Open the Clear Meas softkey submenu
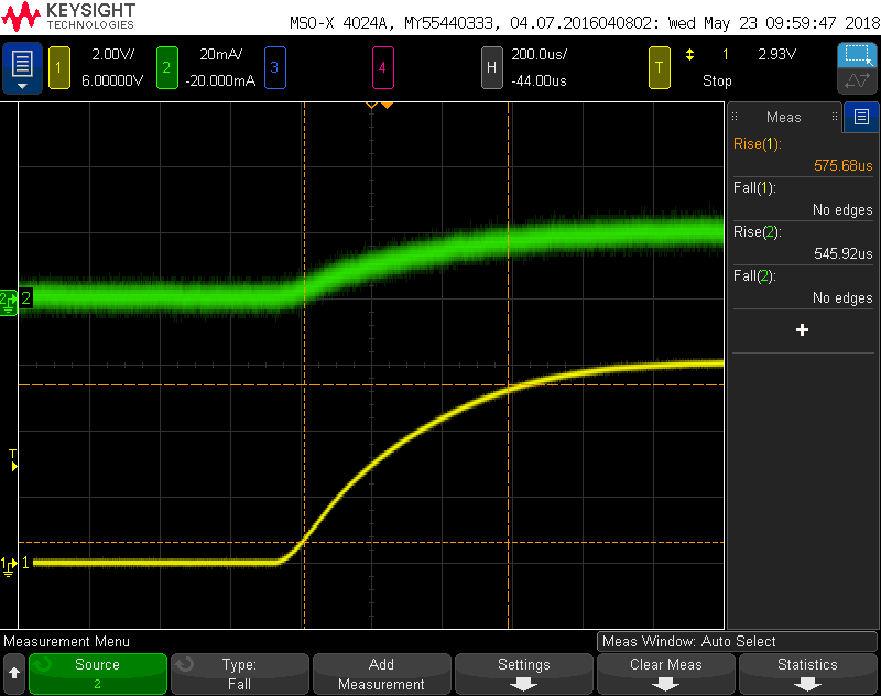The height and width of the screenshot is (696, 881). [666, 674]
